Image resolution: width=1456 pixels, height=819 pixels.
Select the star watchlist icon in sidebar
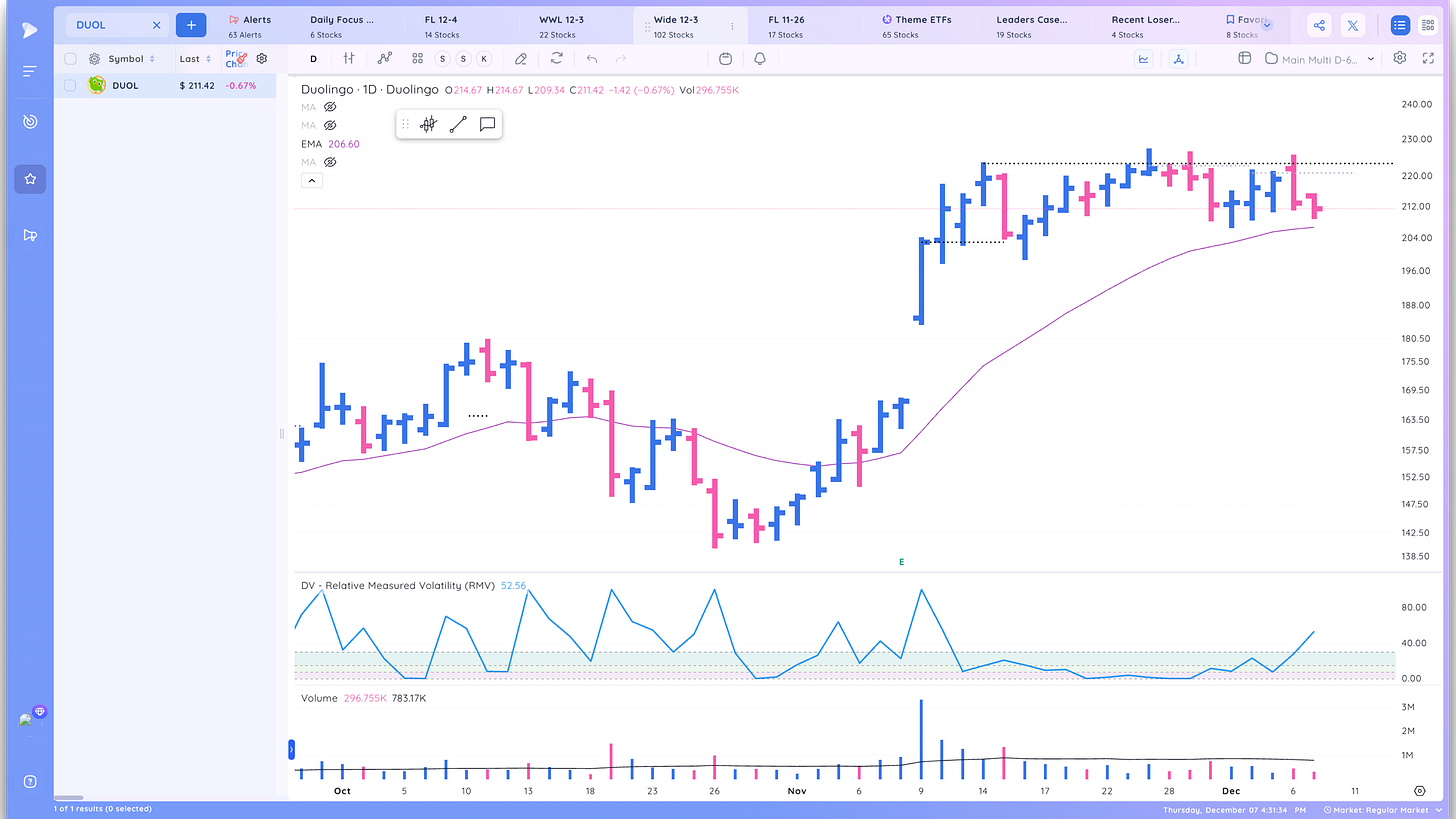30,179
